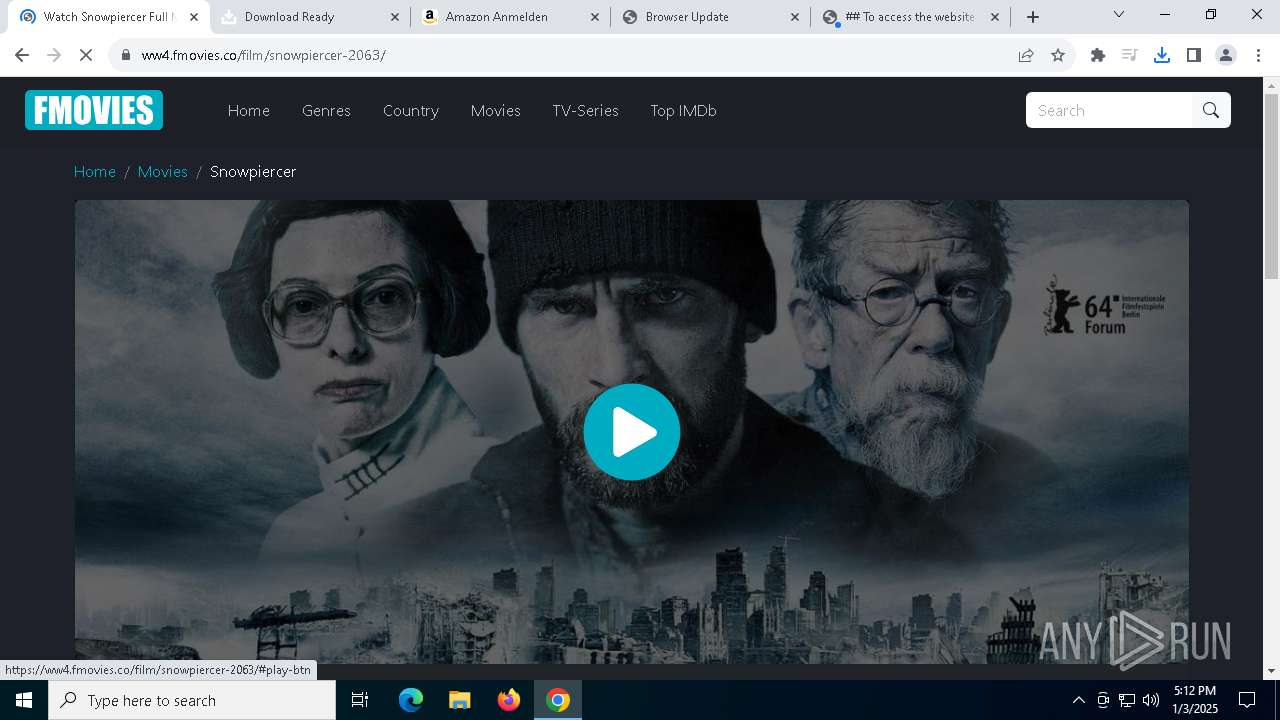Click the taskbar search box
Image resolution: width=1280 pixels, height=720 pixels.
(x=192, y=700)
